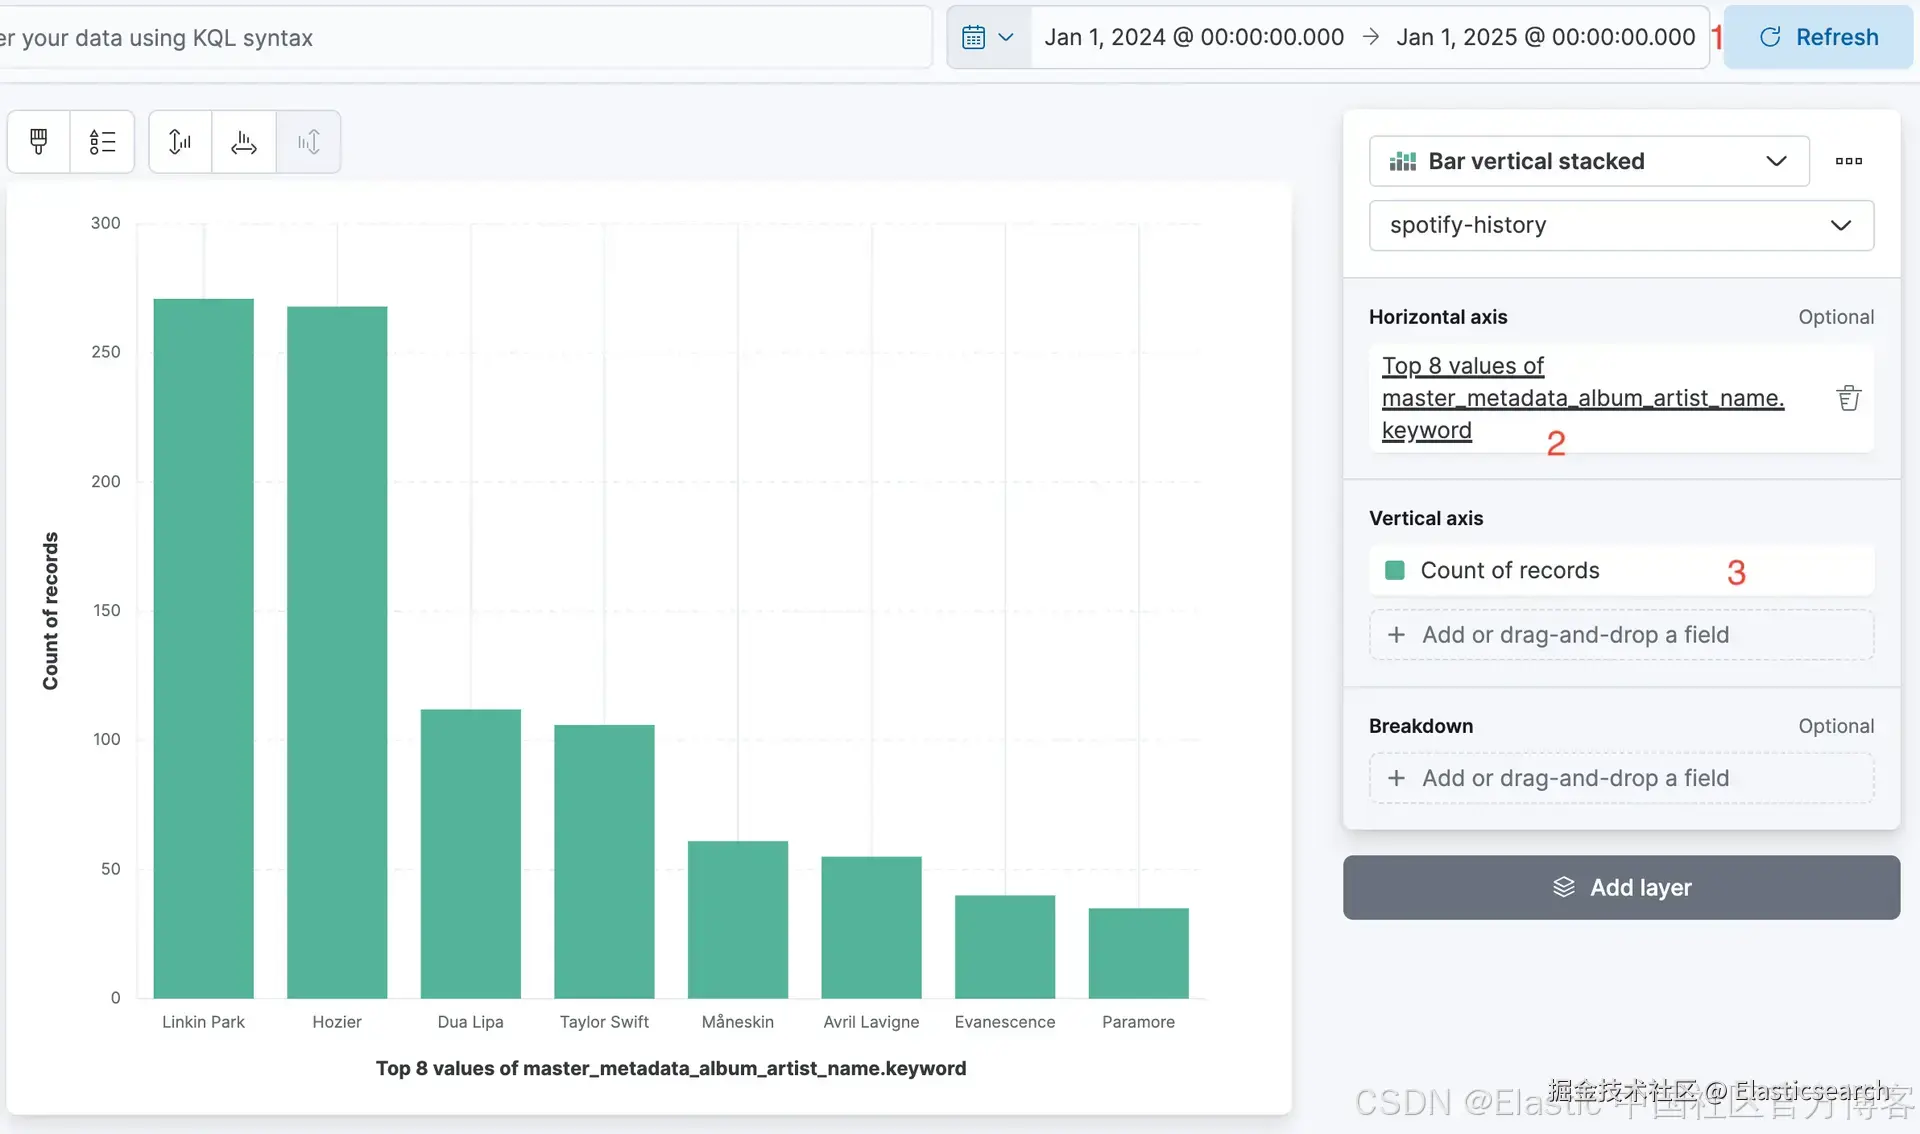Delete the horizontal axis dimension trash icon

[x=1848, y=398]
